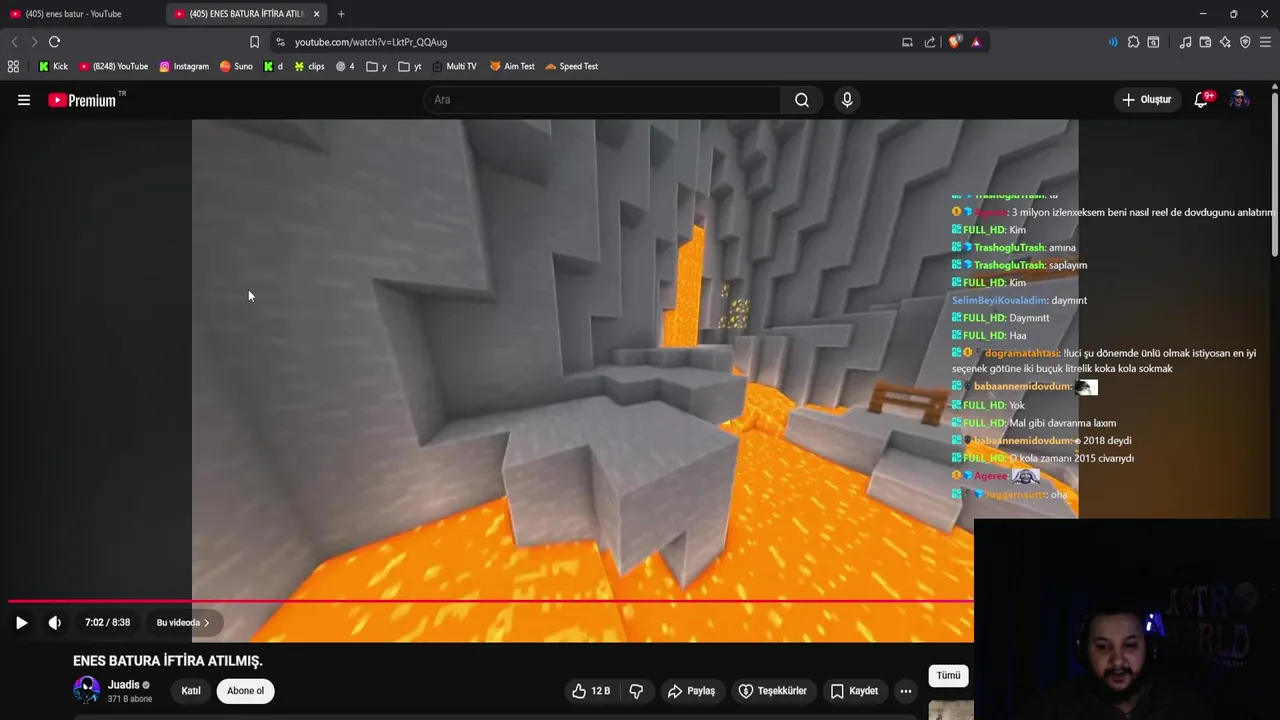Open Leo AI sparkle icon
The width and height of the screenshot is (1280, 720).
click(x=1225, y=42)
